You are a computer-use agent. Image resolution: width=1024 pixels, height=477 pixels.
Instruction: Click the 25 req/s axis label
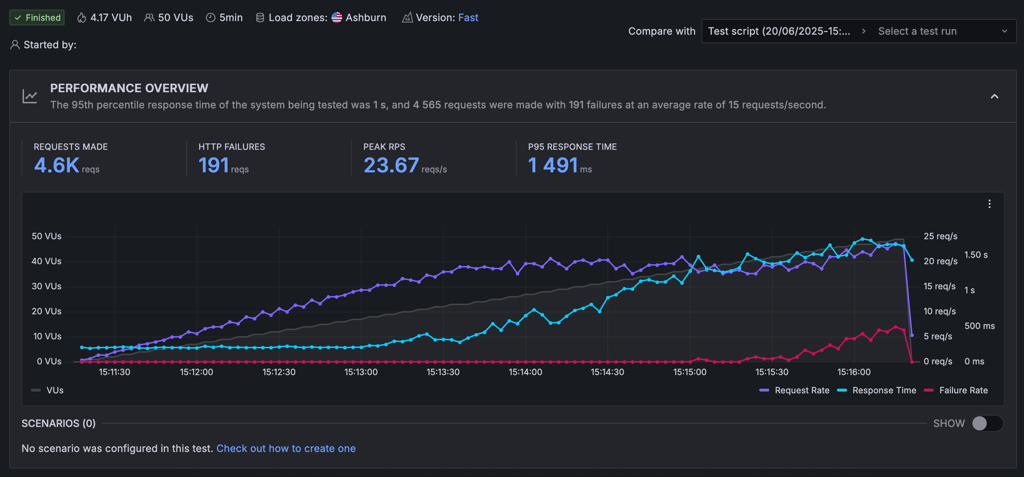940,236
